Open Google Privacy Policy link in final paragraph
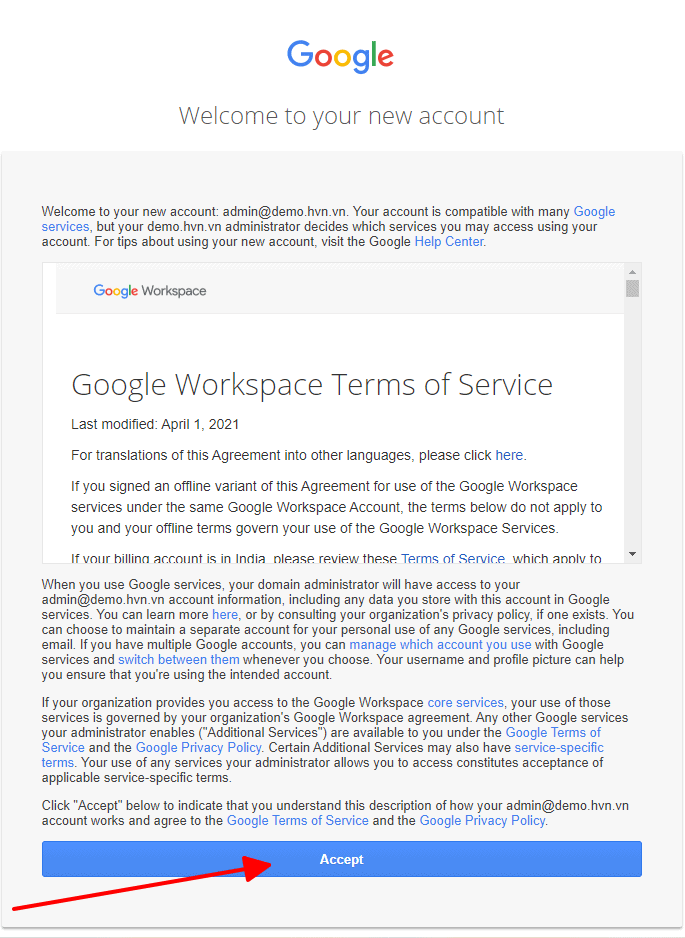Image resolution: width=685 pixels, height=938 pixels. click(x=482, y=821)
